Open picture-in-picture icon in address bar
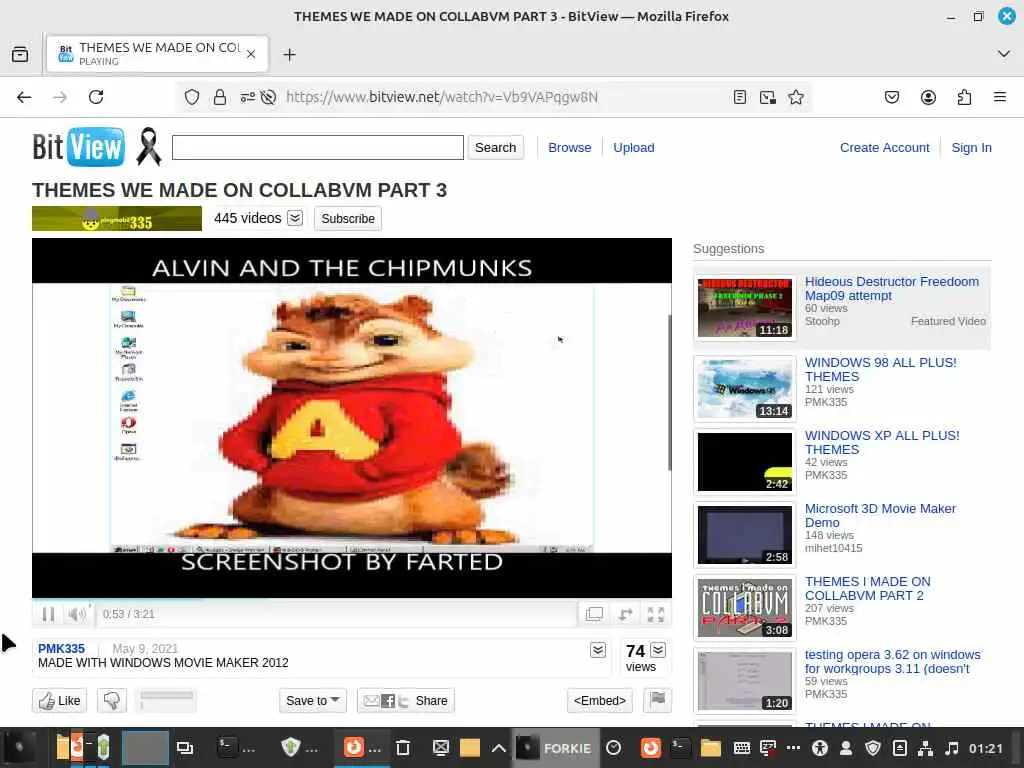The width and height of the screenshot is (1024, 768). click(768, 97)
